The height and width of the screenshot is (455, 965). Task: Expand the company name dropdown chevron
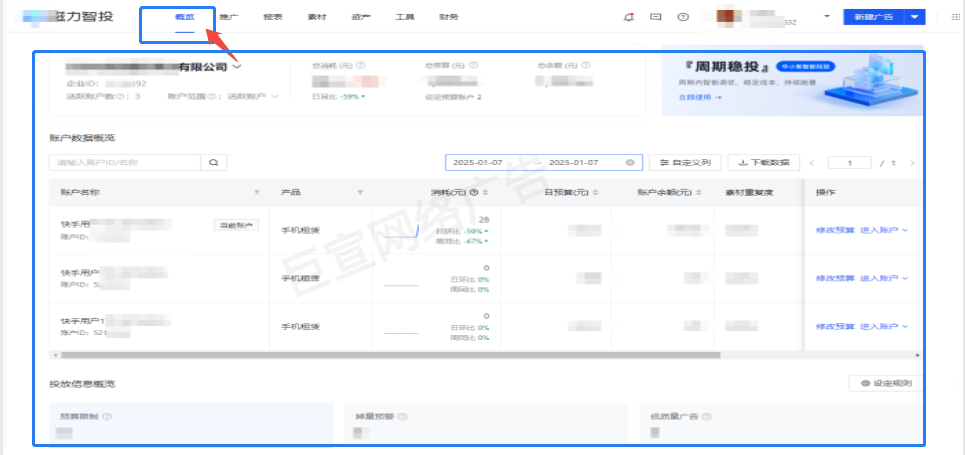click(x=237, y=66)
